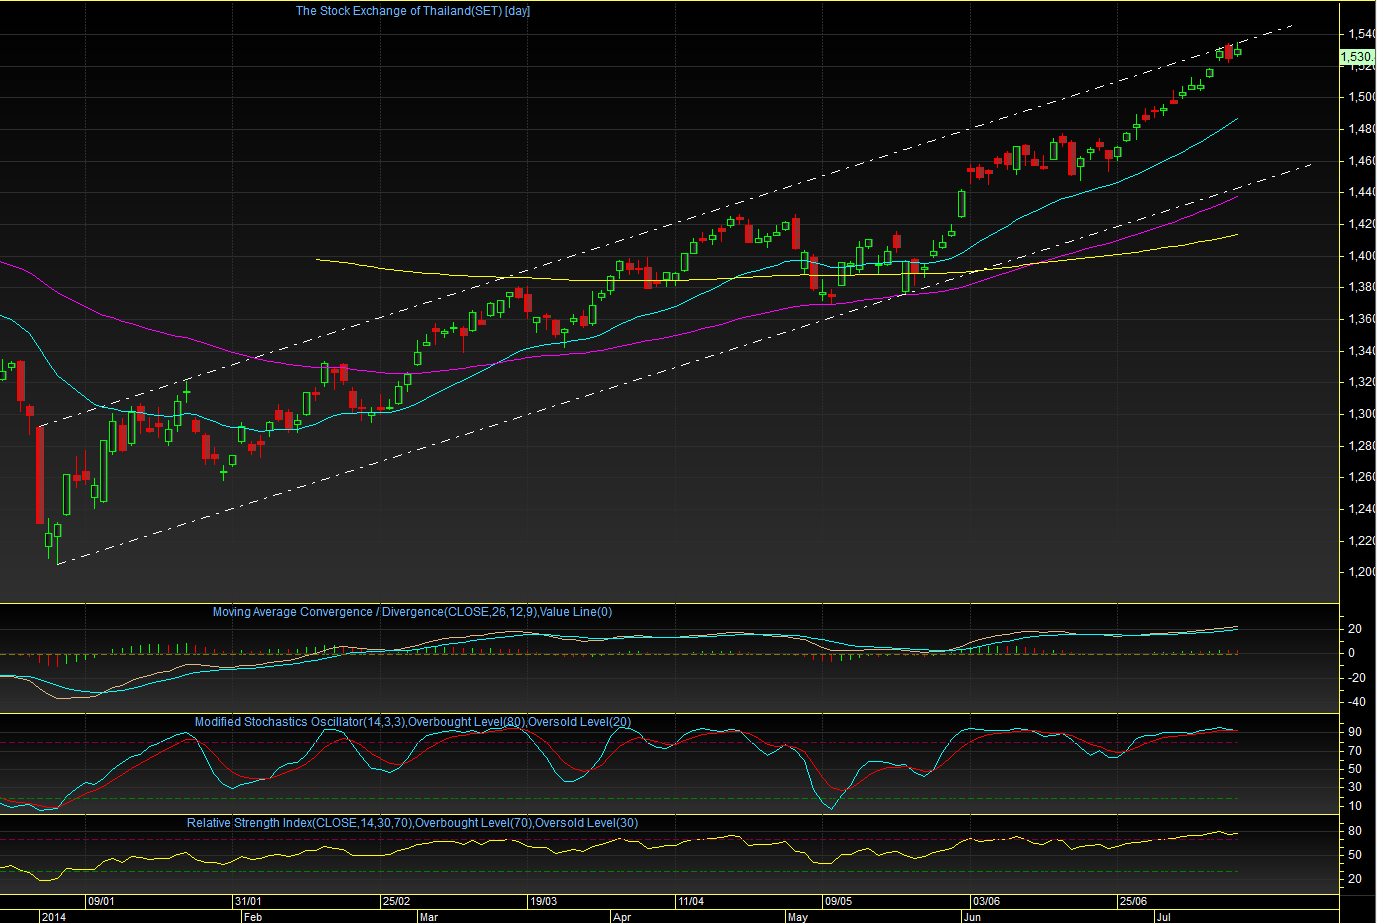
Task: Click the 1,500 price axis label
Action: [1361, 97]
